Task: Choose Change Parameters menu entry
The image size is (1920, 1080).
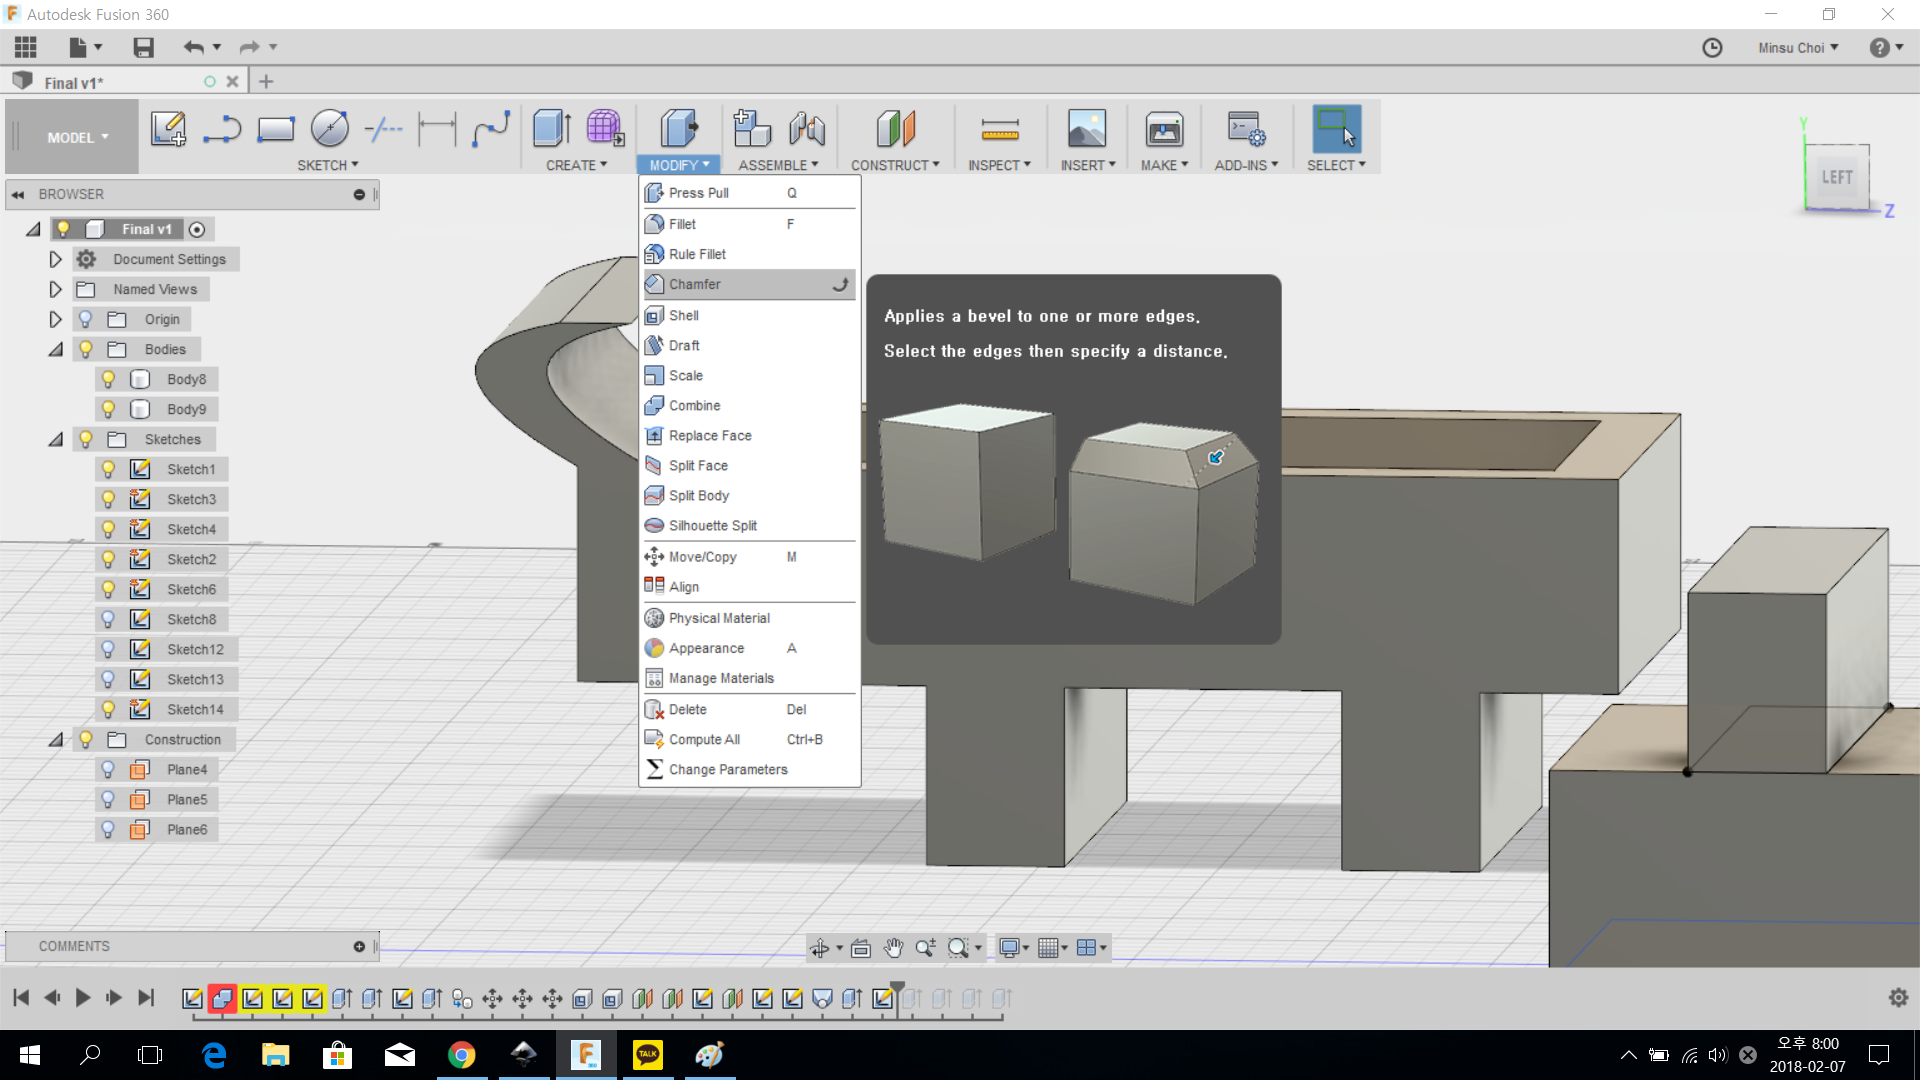Action: (749, 769)
